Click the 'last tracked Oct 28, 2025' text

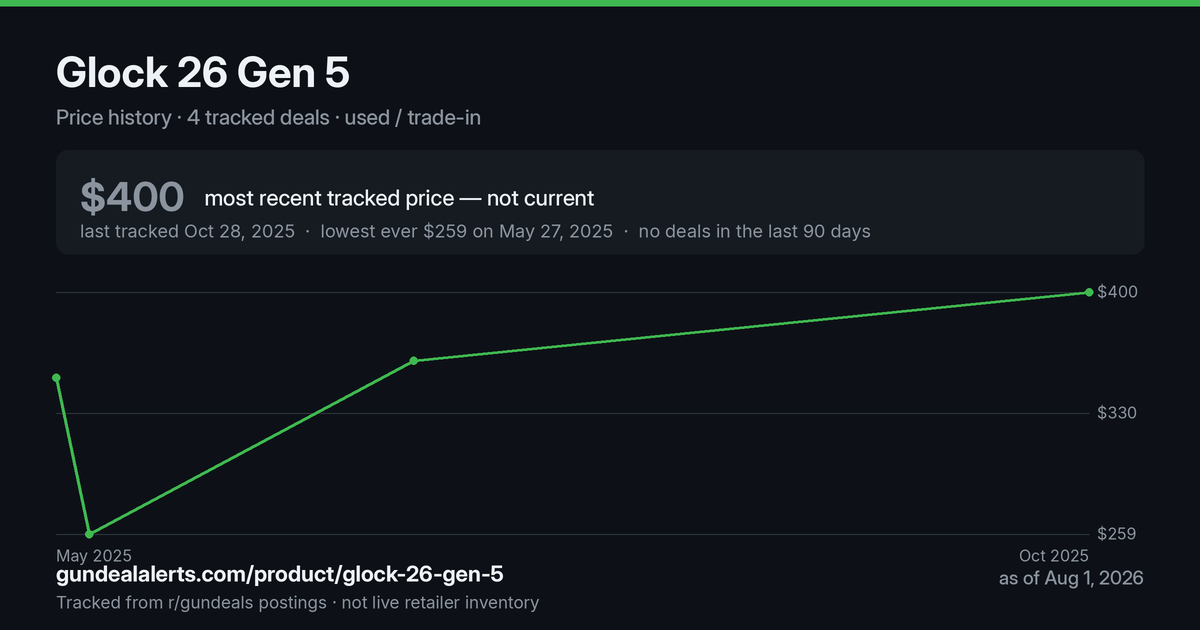(x=187, y=231)
